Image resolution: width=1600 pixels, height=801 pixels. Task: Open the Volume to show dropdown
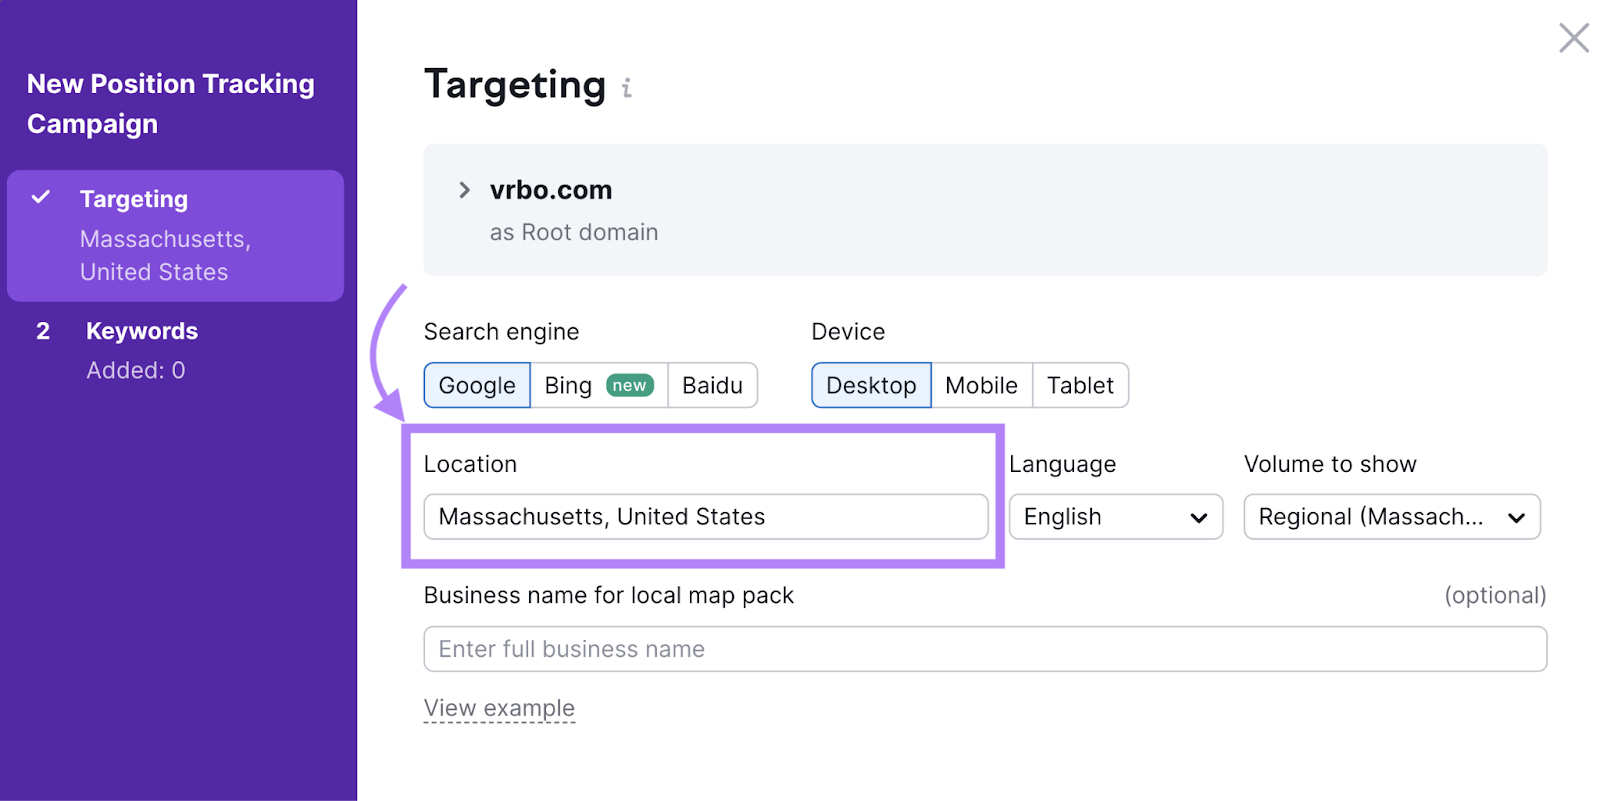point(1392,517)
